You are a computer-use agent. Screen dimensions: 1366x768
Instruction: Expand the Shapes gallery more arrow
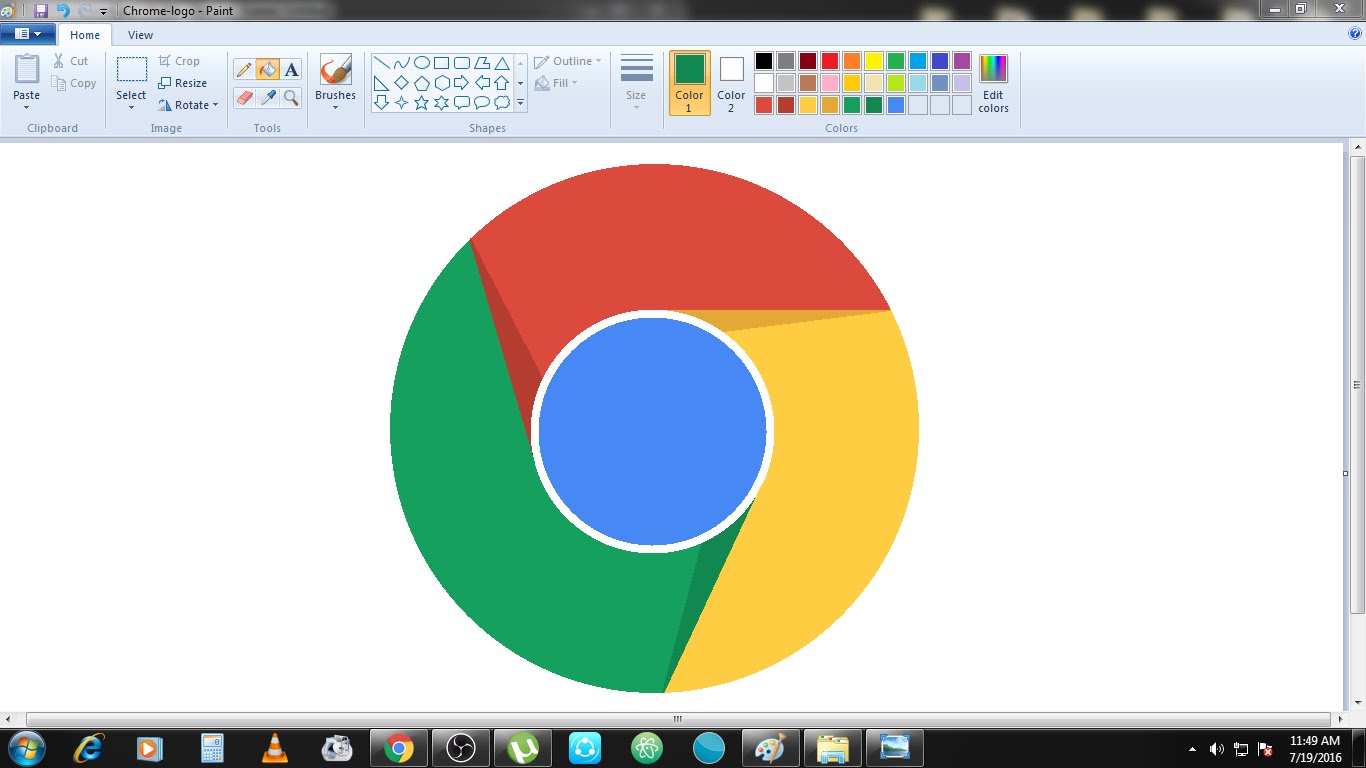point(520,102)
